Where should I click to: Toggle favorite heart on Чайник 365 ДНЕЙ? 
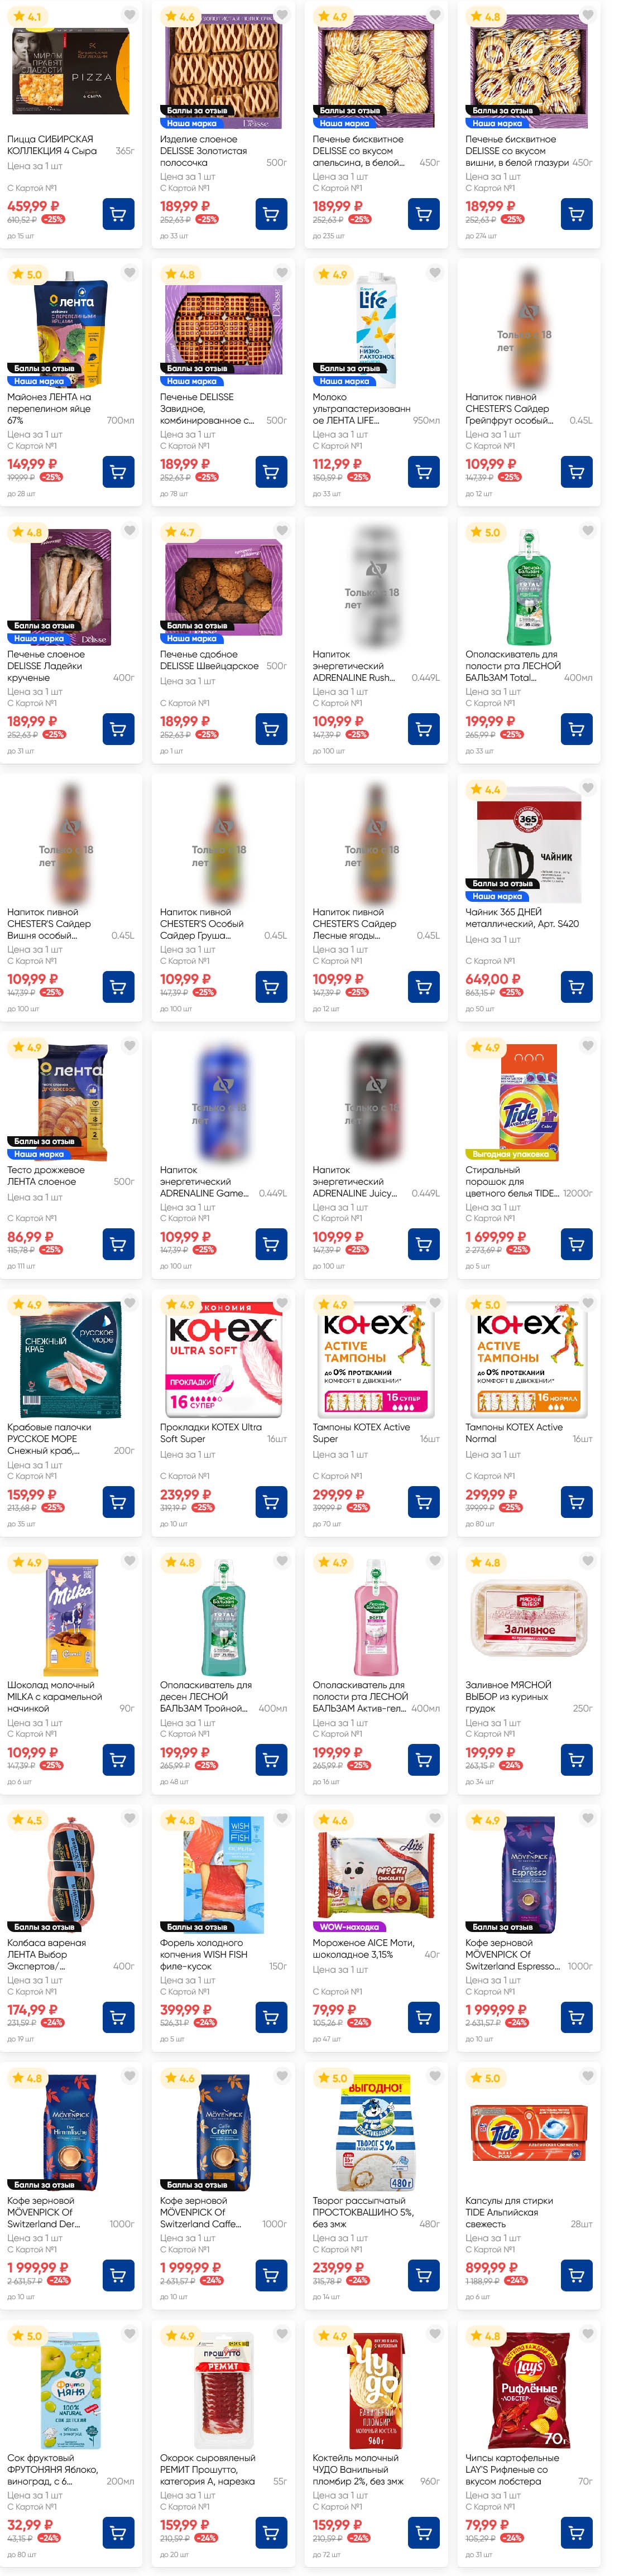(x=587, y=788)
